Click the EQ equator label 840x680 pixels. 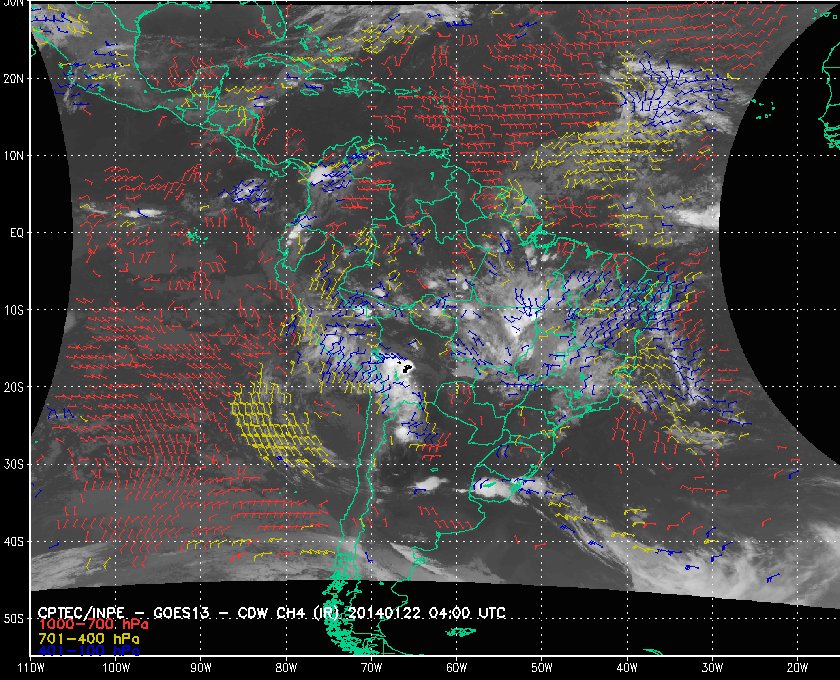point(17,233)
